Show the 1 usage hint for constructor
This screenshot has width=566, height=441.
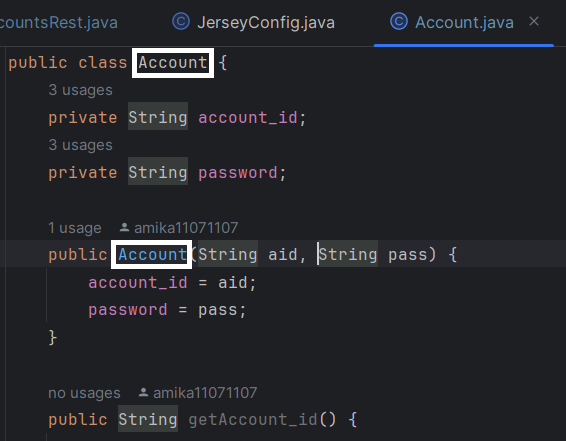click(75, 228)
